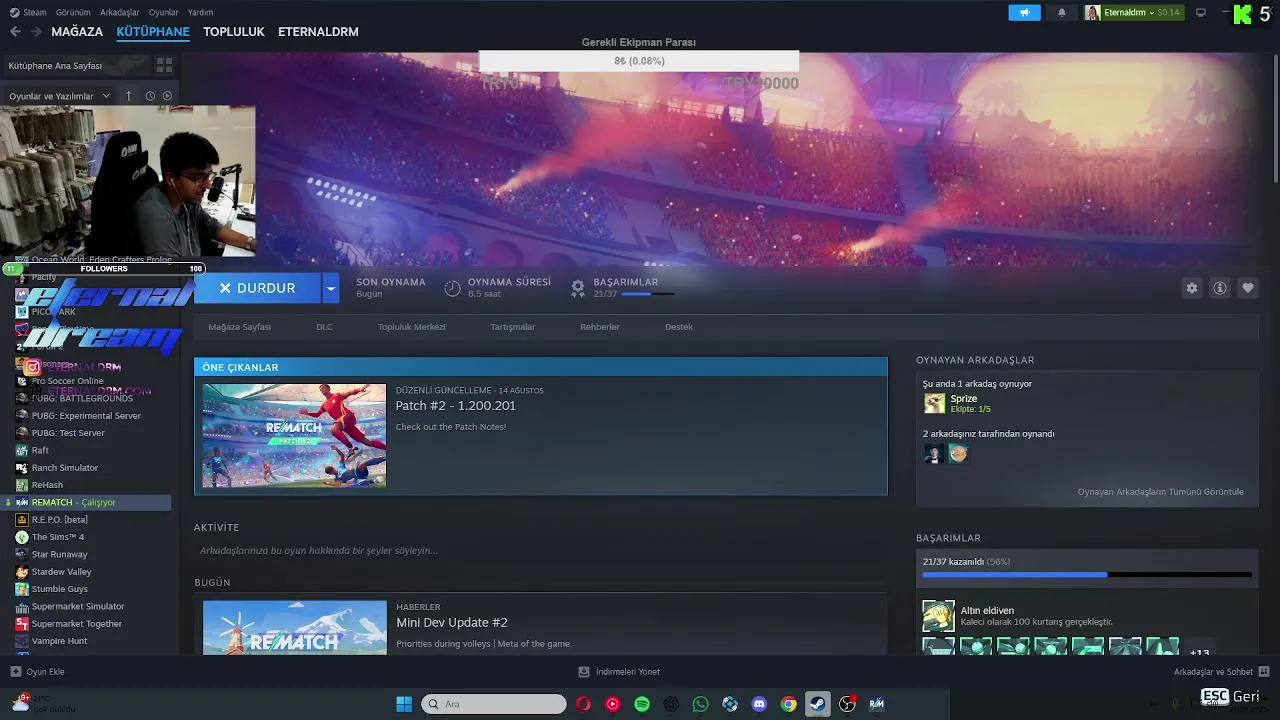This screenshot has width=1280, height=720.
Task: Open the Tartışmalar tab
Action: coord(512,327)
